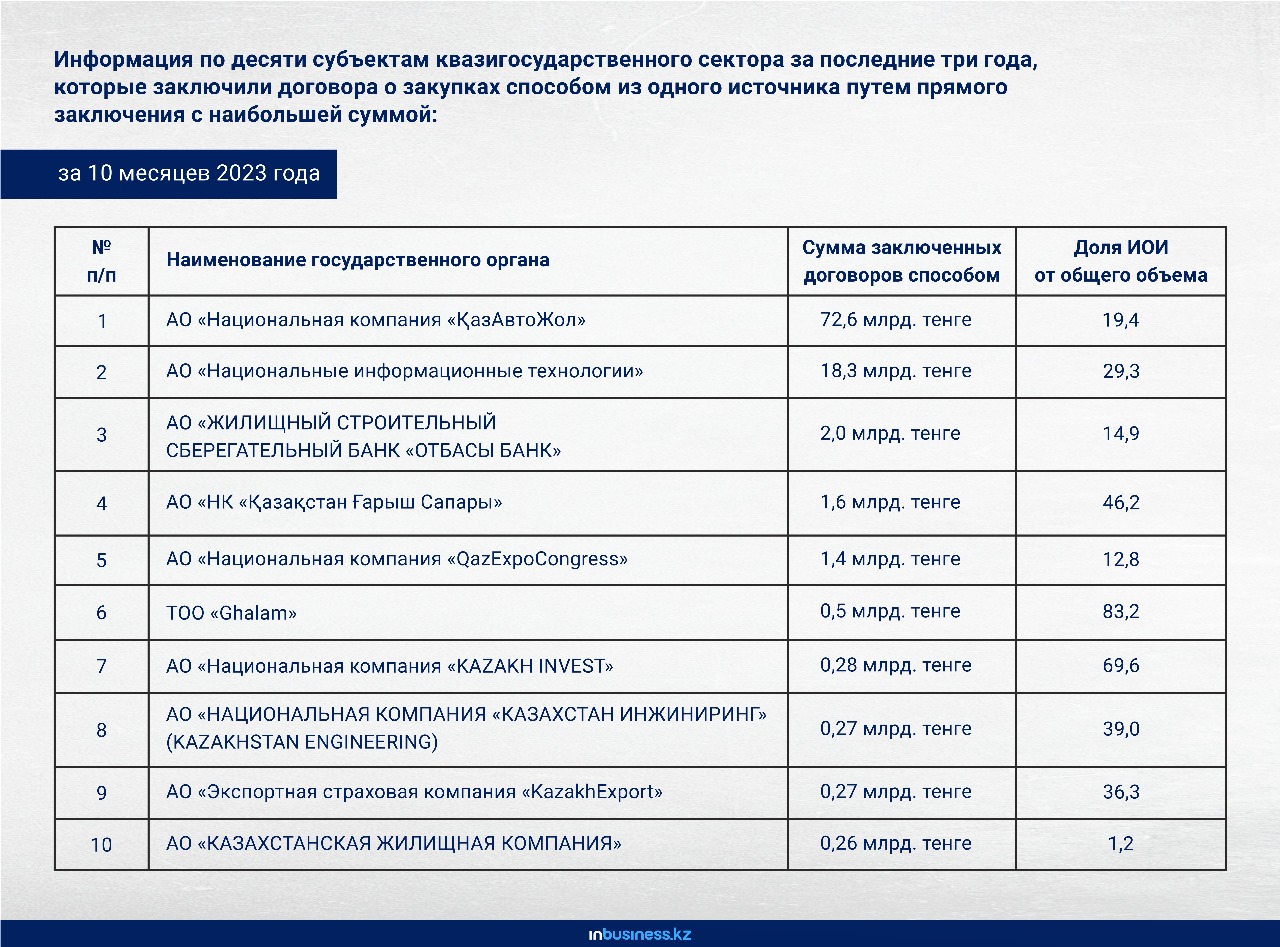Viewport: 1280px width, 947px height.
Task: Select the share value '12,8'
Action: [x=1121, y=560]
